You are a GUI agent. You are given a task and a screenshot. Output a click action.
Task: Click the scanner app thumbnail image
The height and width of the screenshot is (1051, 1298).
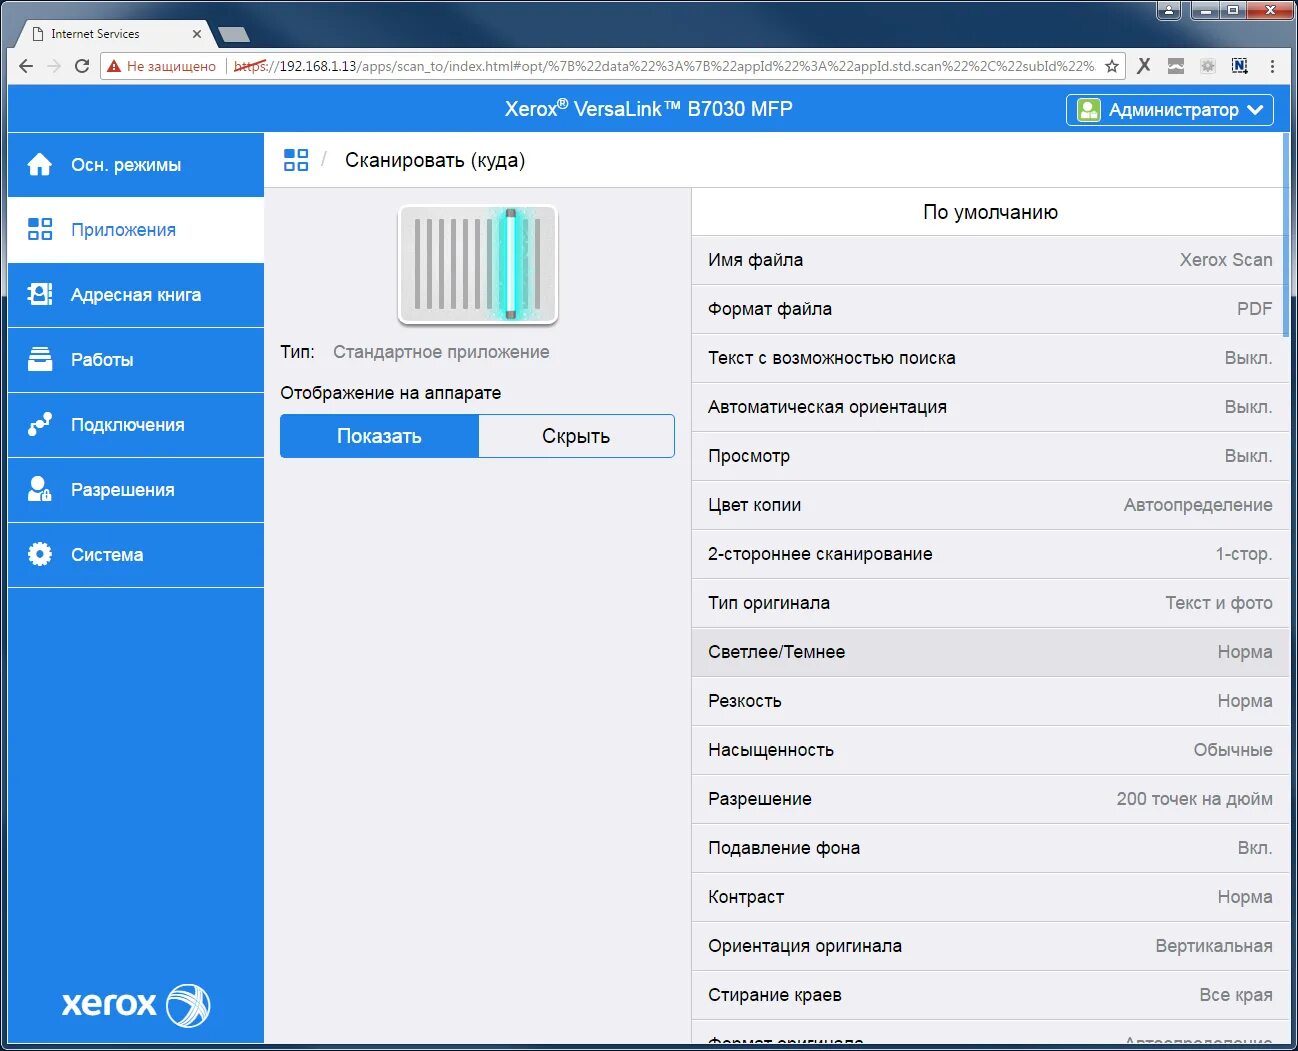478,265
